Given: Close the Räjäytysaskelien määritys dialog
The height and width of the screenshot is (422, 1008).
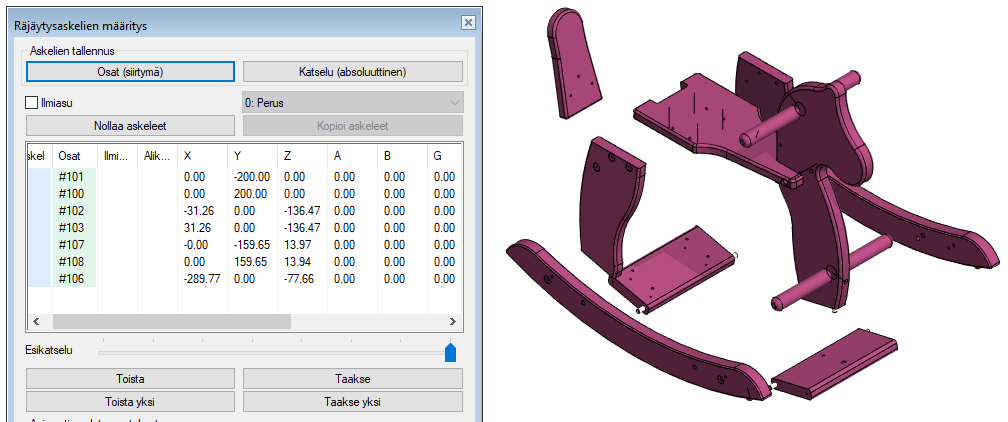Looking at the screenshot, I should [x=467, y=22].
